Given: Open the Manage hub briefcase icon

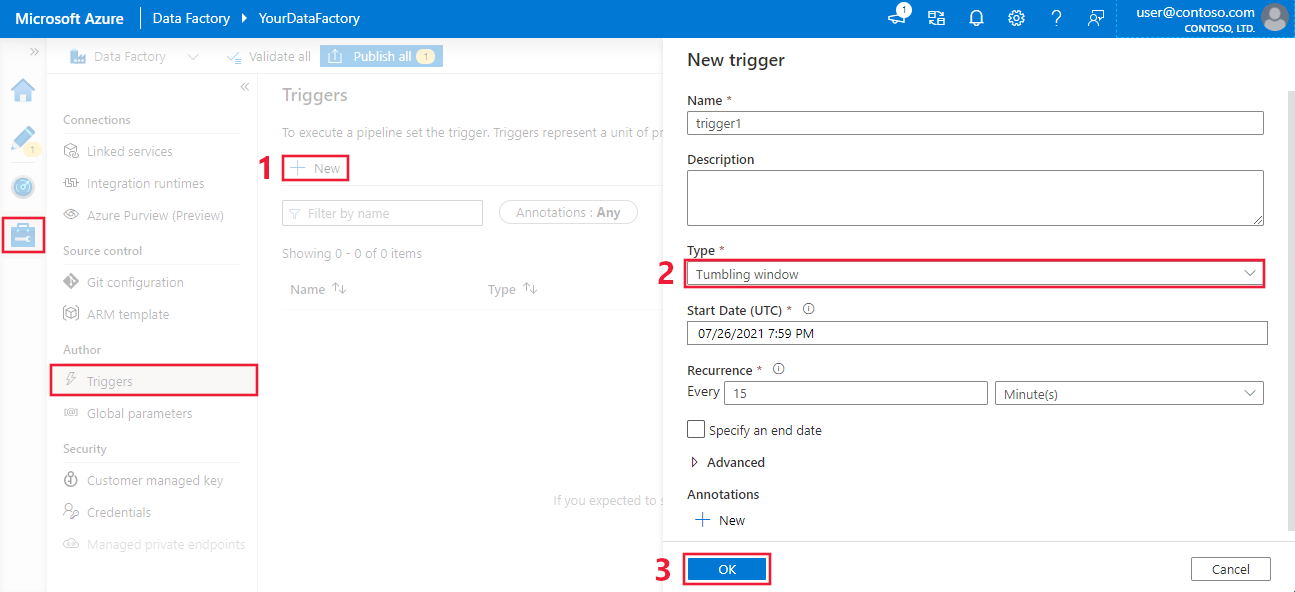Looking at the screenshot, I should [x=23, y=234].
